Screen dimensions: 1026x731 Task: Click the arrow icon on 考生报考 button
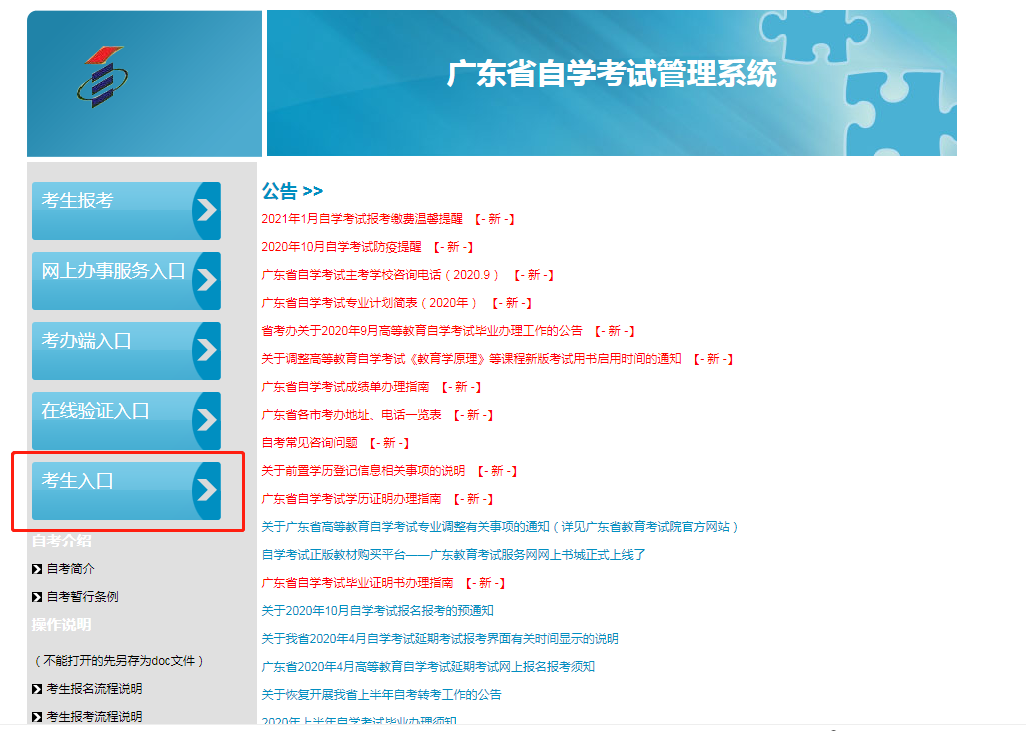pos(206,211)
